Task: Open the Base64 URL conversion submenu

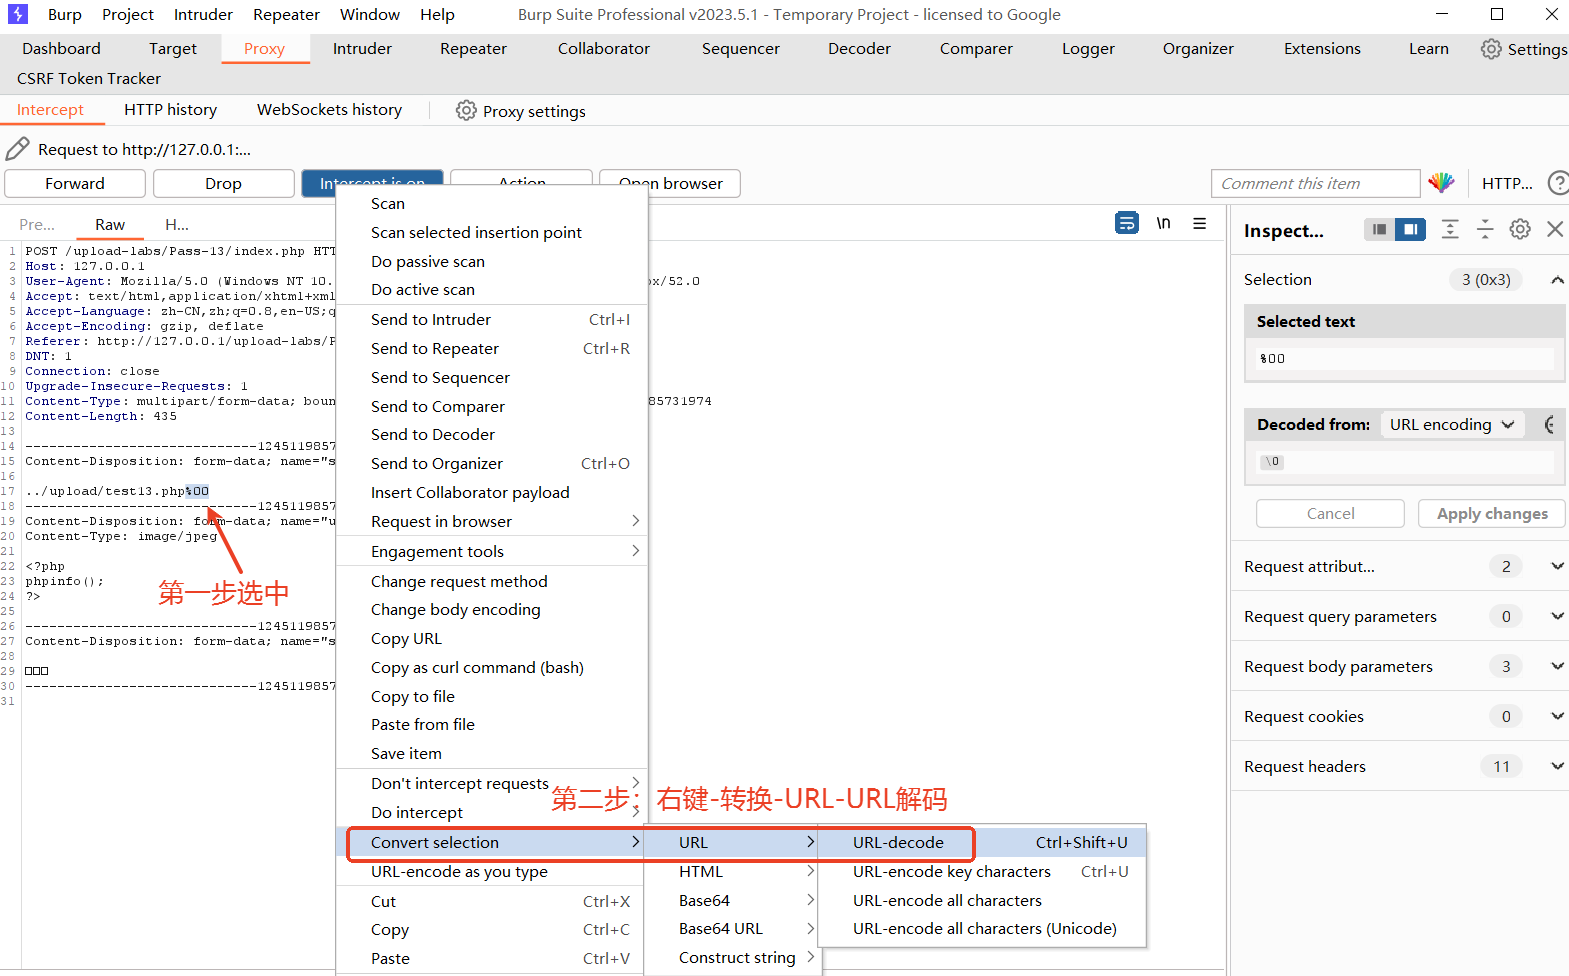Action: click(x=731, y=929)
